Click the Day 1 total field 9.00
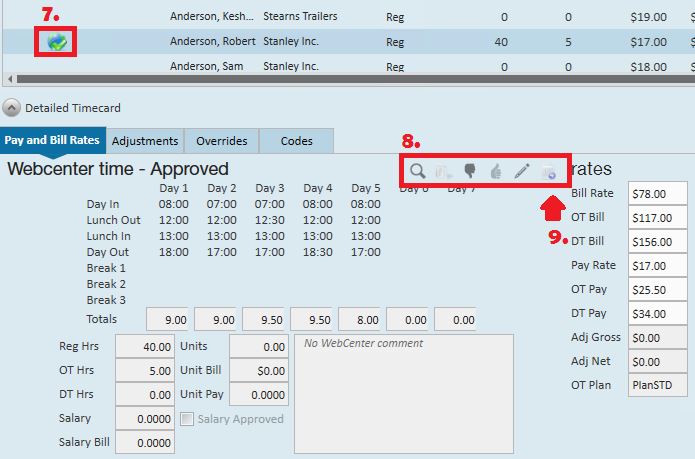 [x=168, y=319]
